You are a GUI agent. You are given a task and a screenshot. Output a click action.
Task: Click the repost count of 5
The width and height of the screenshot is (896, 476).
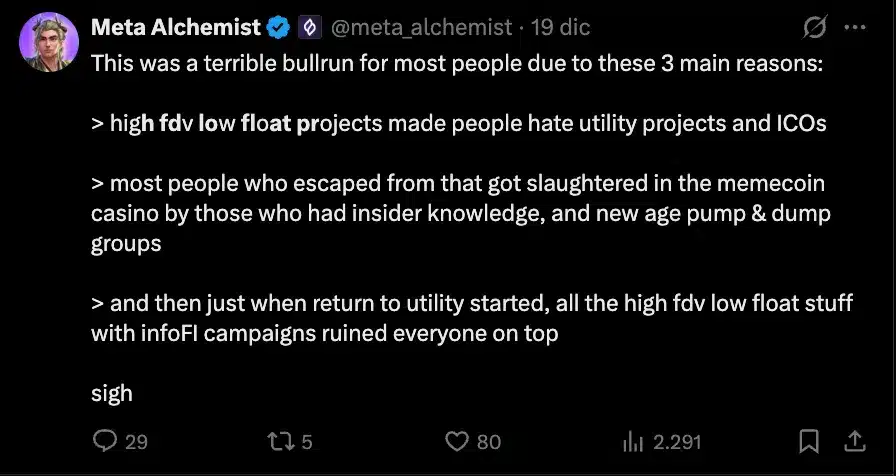pos(307,441)
